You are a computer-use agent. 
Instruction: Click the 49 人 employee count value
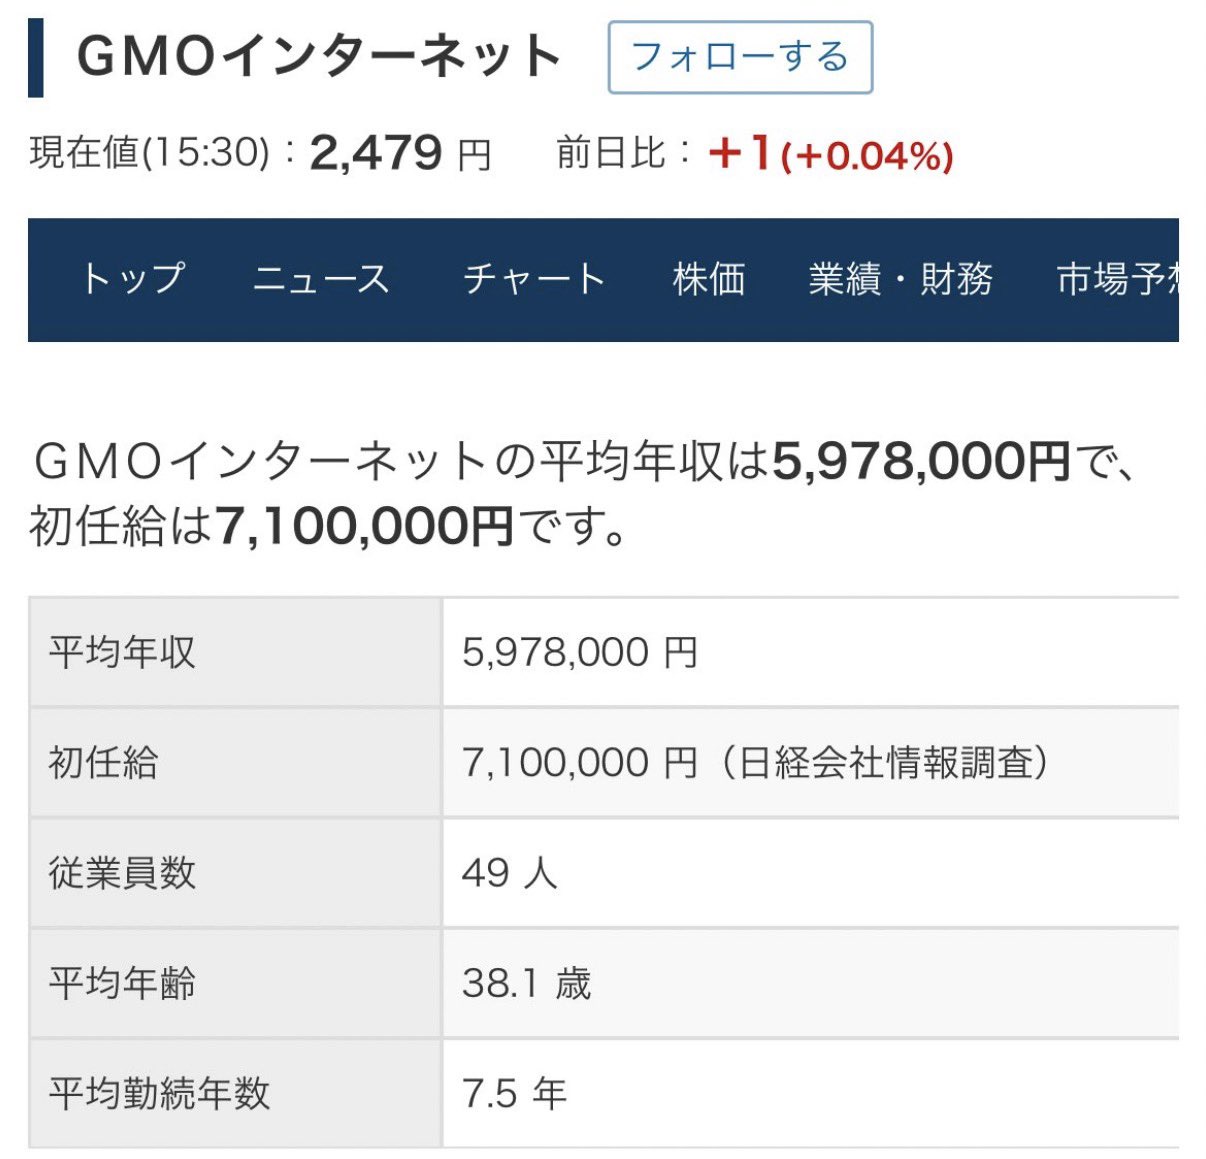(509, 873)
